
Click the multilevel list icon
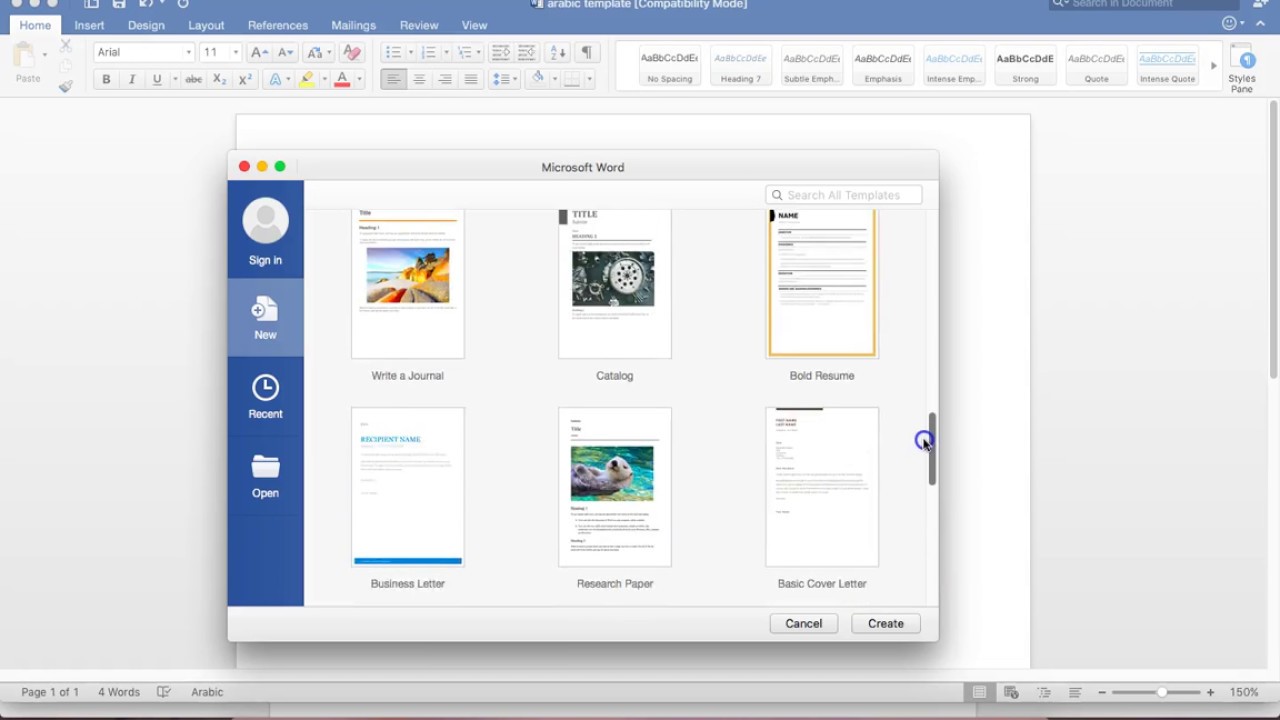pos(463,52)
